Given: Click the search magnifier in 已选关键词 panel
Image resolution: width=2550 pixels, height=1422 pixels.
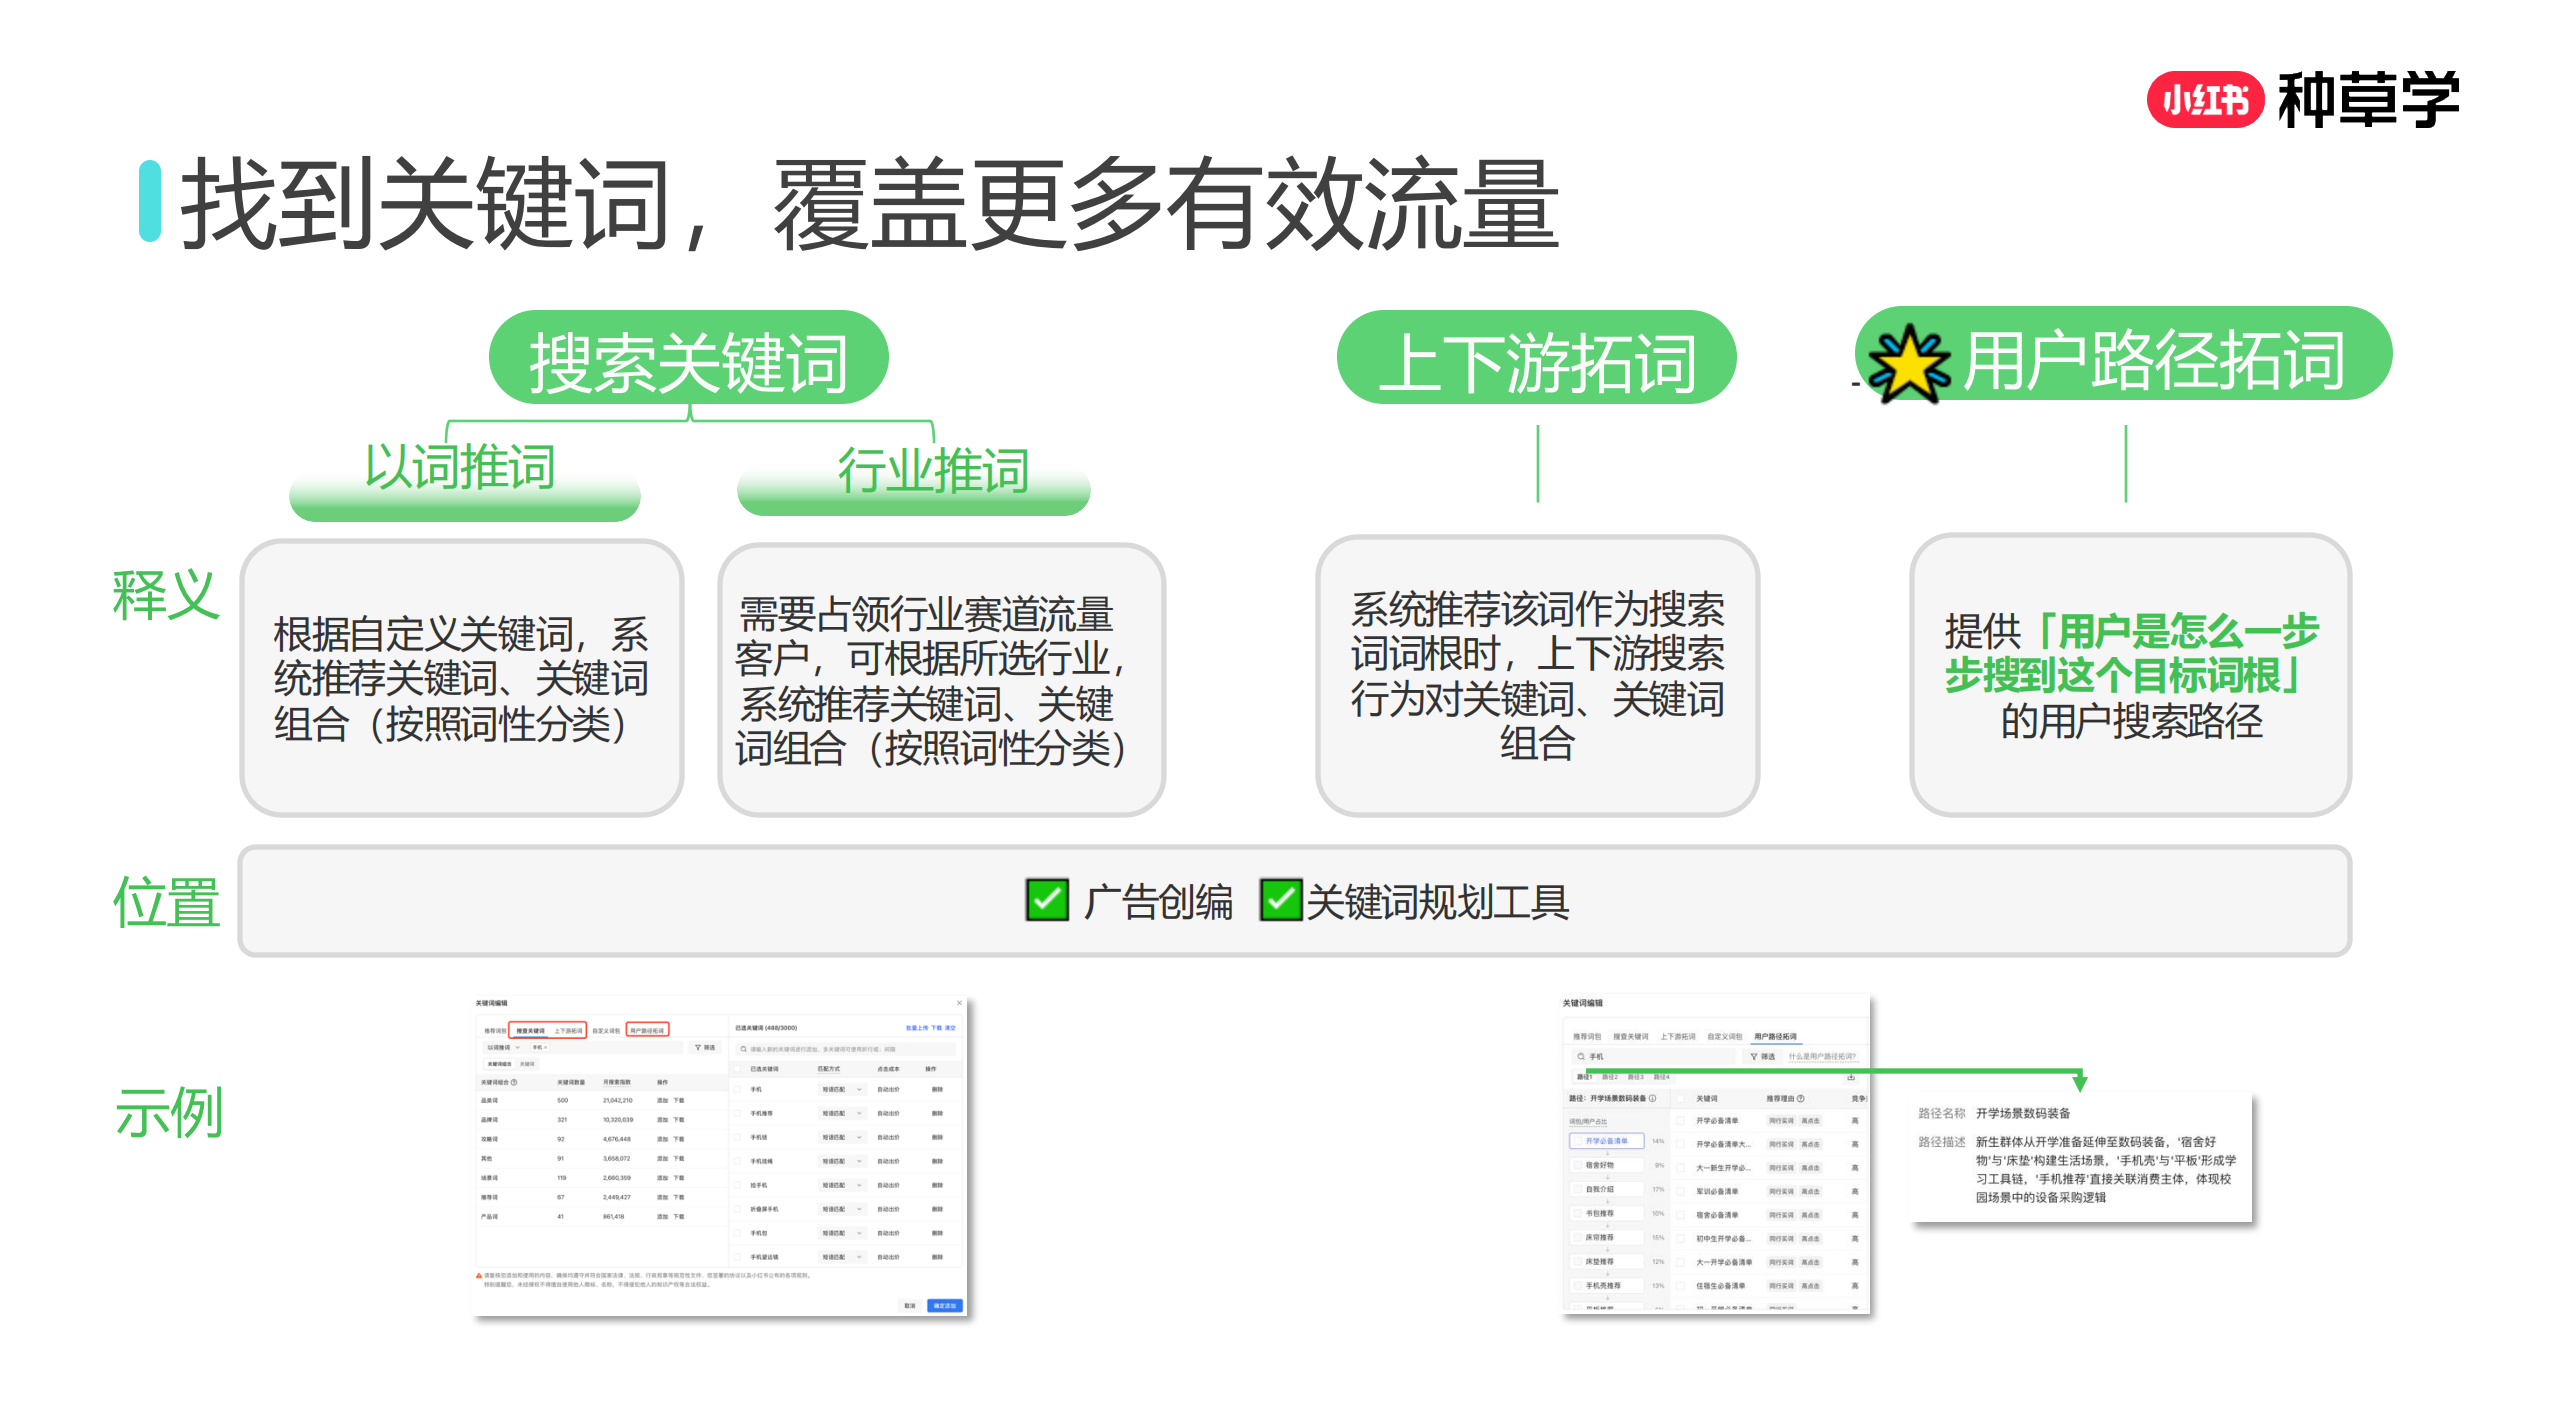Looking at the screenshot, I should tap(743, 1049).
